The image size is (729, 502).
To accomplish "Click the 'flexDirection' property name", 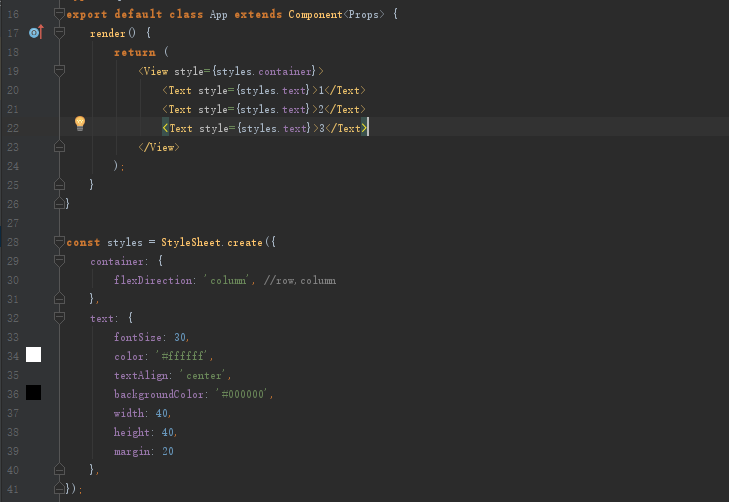I will tap(153, 280).
